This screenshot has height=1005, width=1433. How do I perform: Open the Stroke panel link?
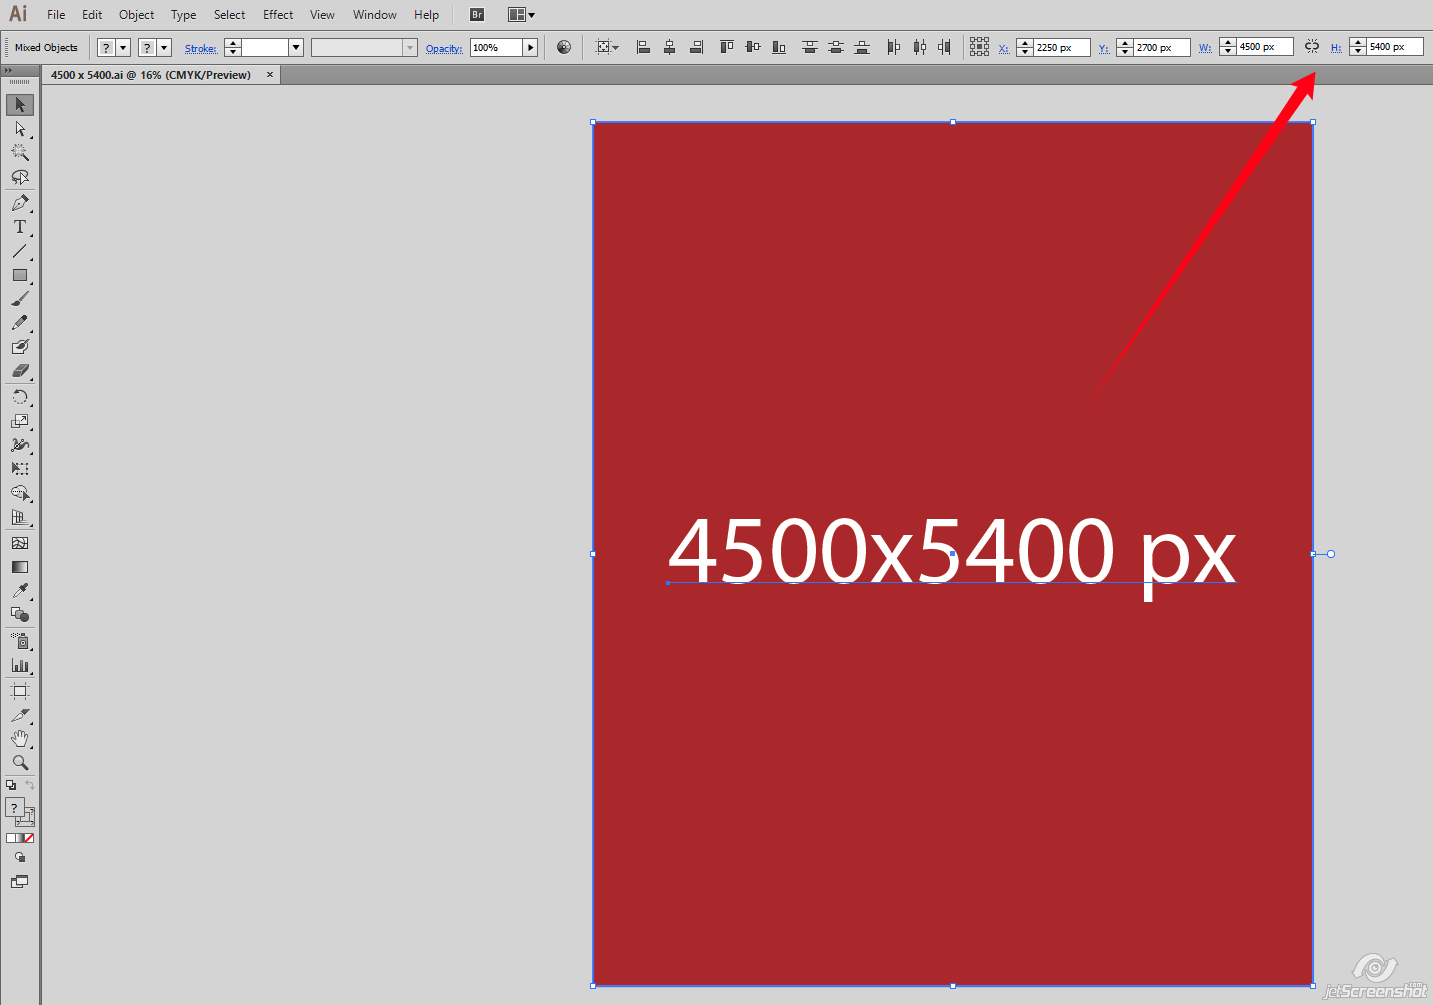click(200, 48)
